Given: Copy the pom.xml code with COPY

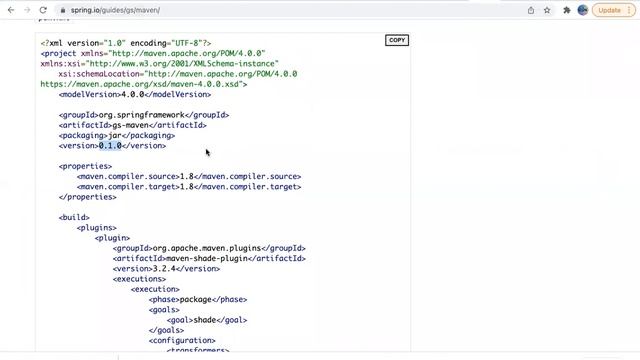Looking at the screenshot, I should point(397,40).
